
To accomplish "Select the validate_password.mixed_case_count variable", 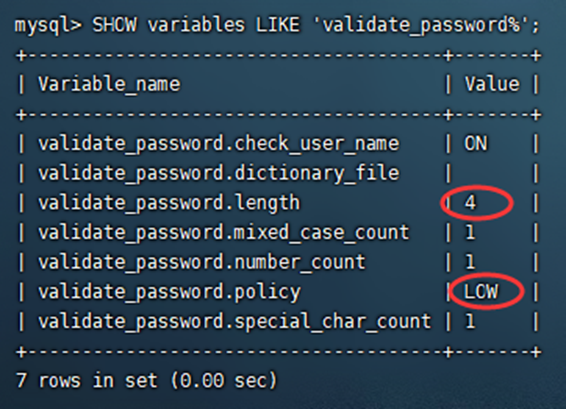I will pos(224,232).
